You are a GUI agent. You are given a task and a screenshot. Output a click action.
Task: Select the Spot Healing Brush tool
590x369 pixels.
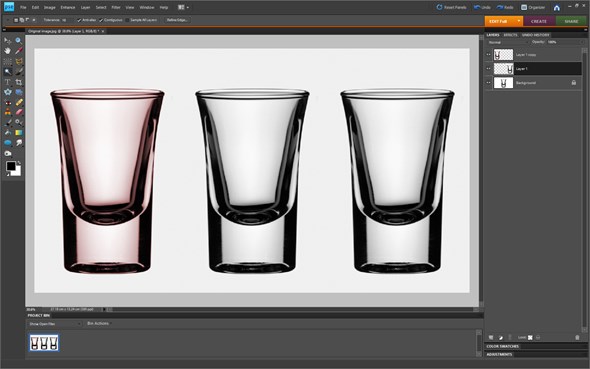point(18,102)
